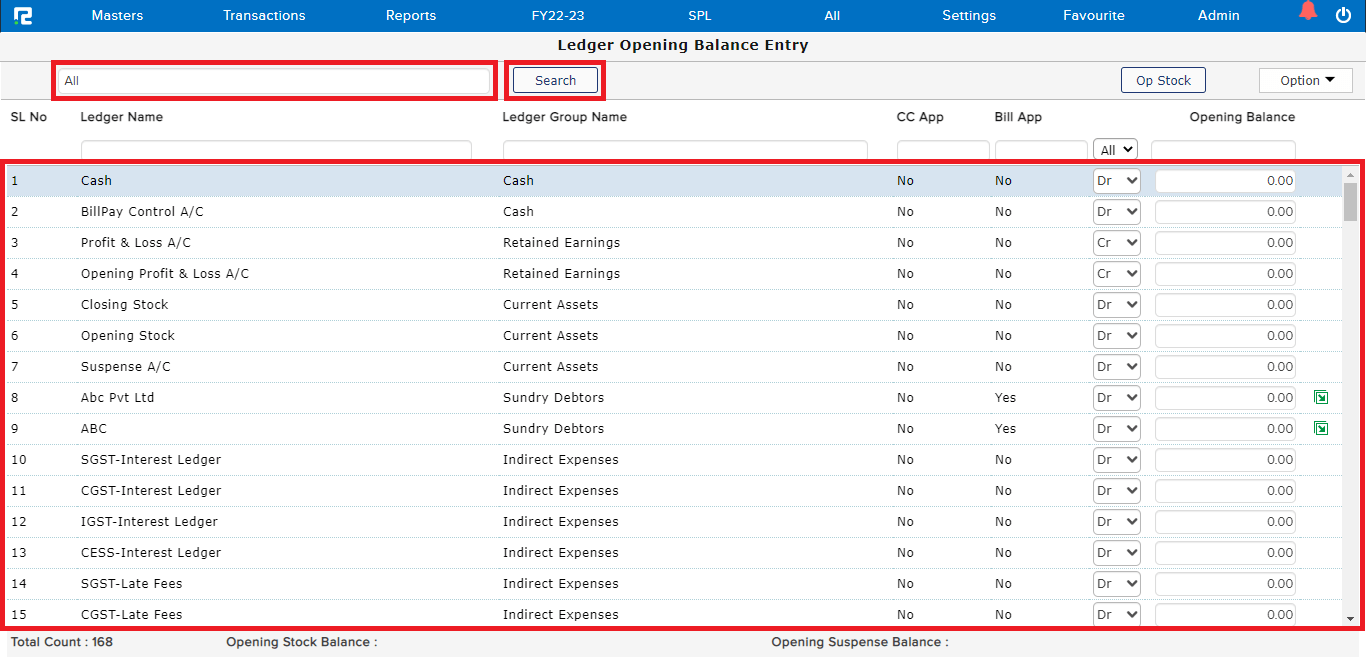The image size is (1366, 657).
Task: Click the Search button
Action: (x=555, y=81)
